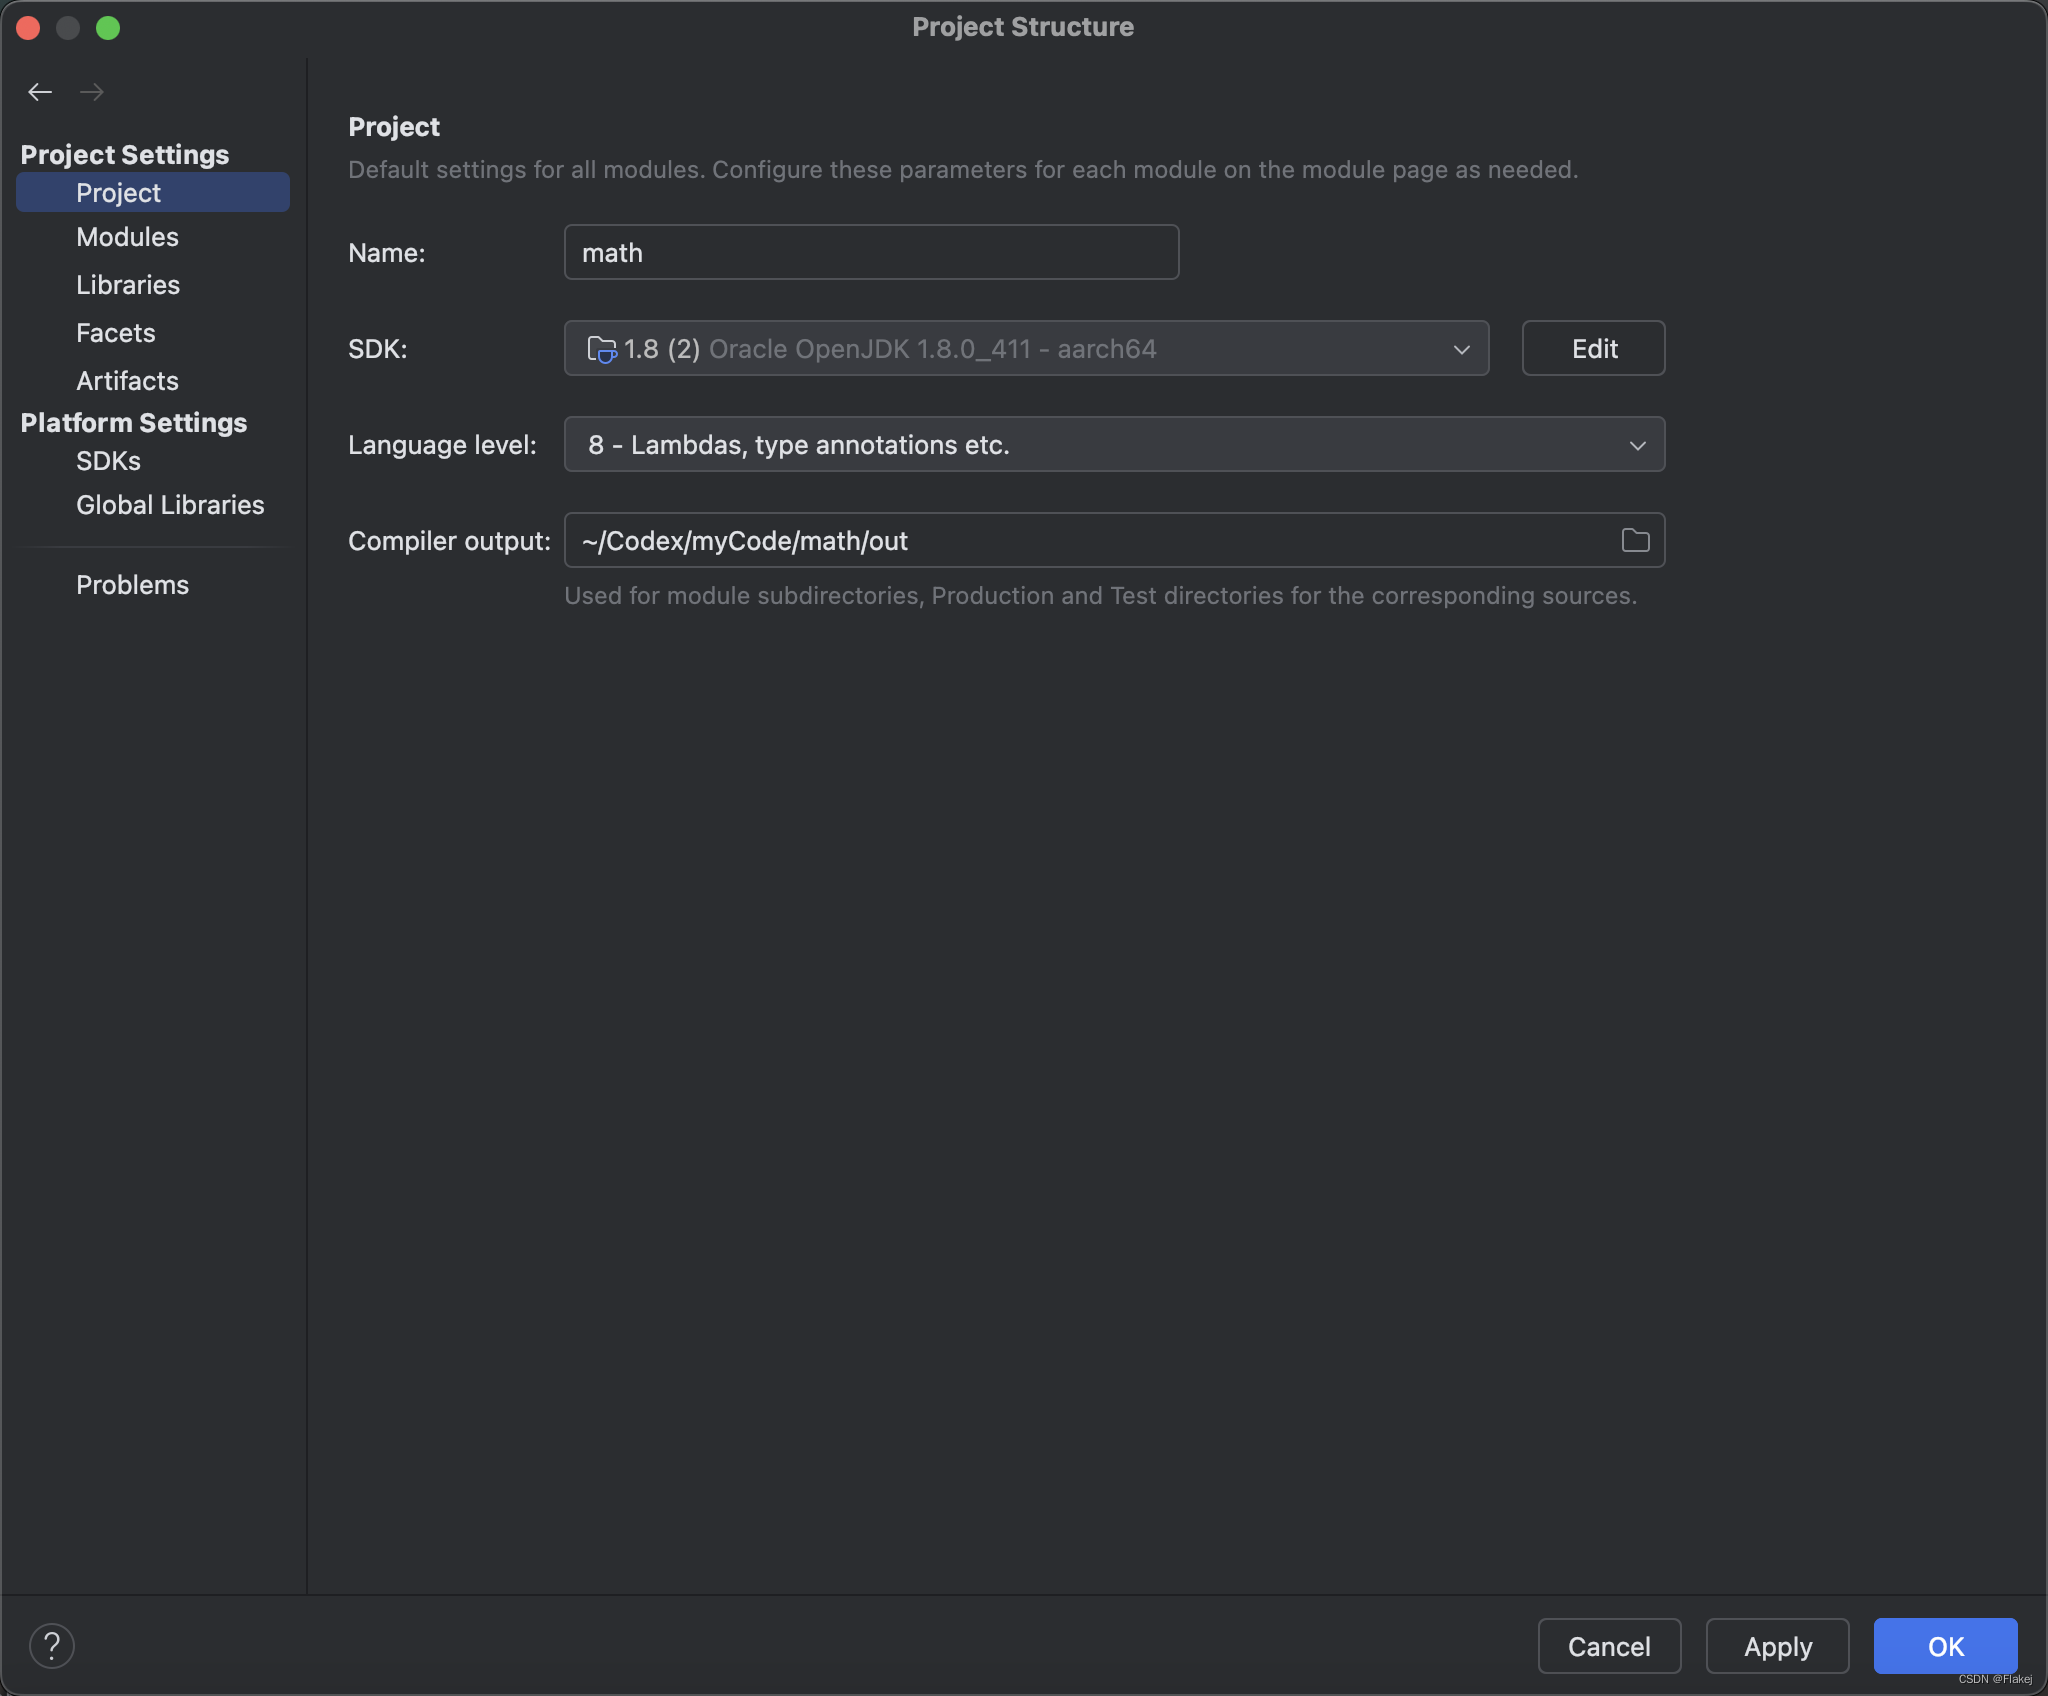Go to Facets section
This screenshot has height=1696, width=2048.
click(116, 333)
